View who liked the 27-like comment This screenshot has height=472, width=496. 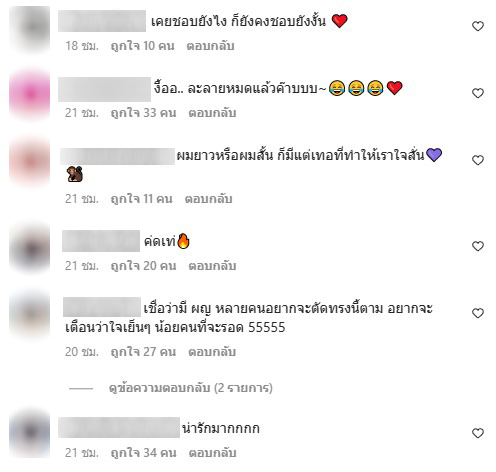[143, 352]
